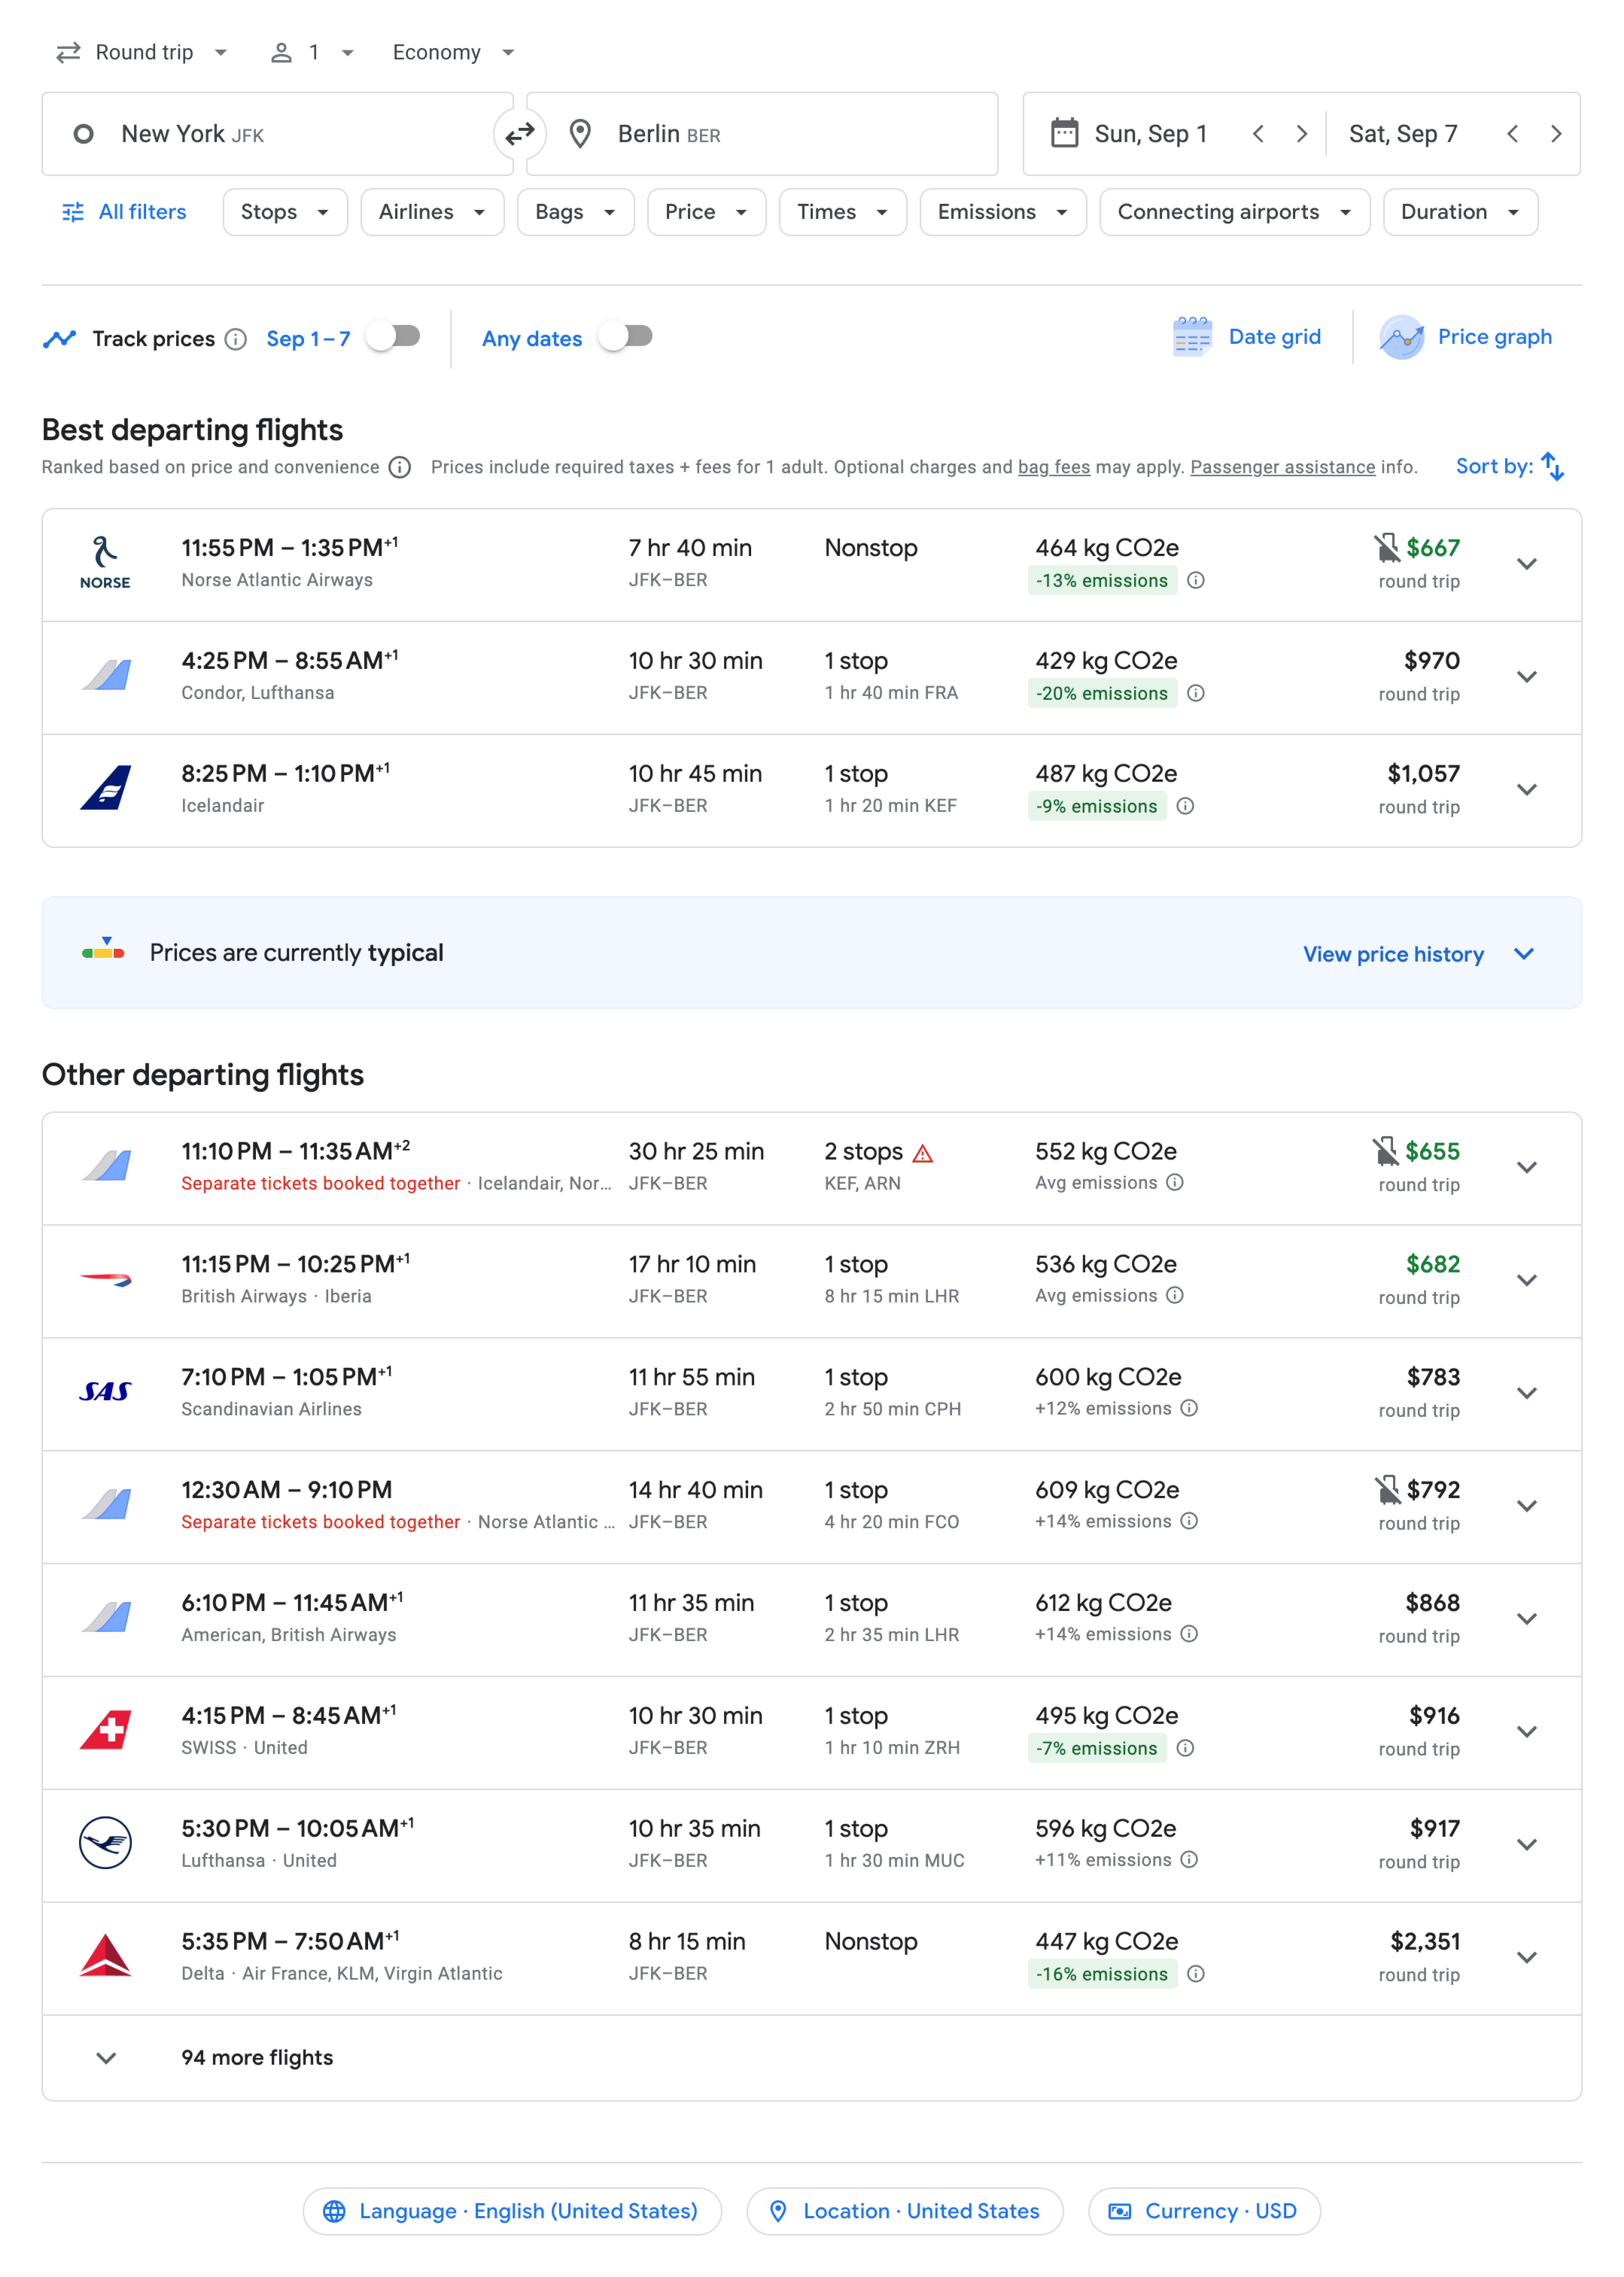Click the Icelandair logo
The width and height of the screenshot is (1624, 2277).
tap(106, 788)
